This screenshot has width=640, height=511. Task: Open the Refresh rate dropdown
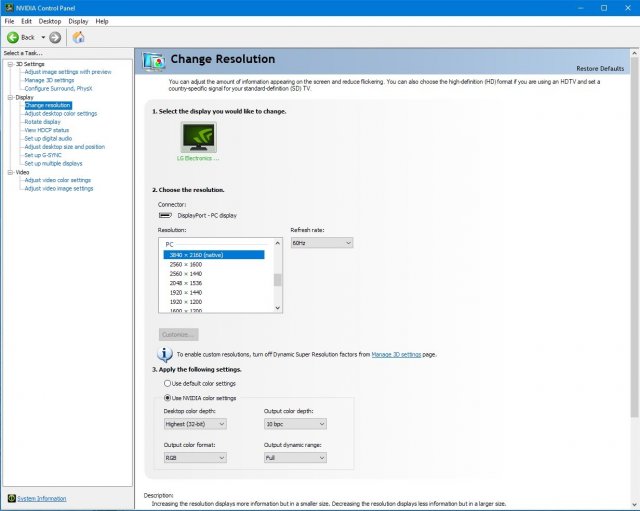(x=321, y=243)
